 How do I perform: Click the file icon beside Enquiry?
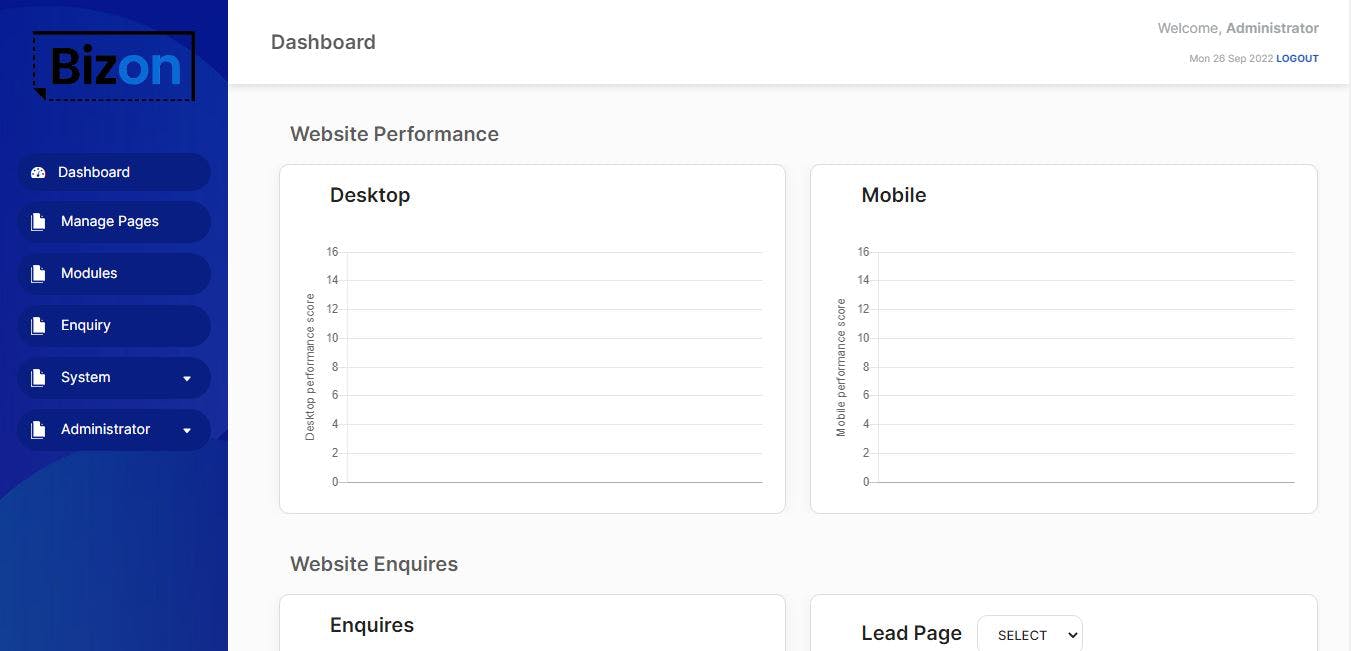coord(38,326)
